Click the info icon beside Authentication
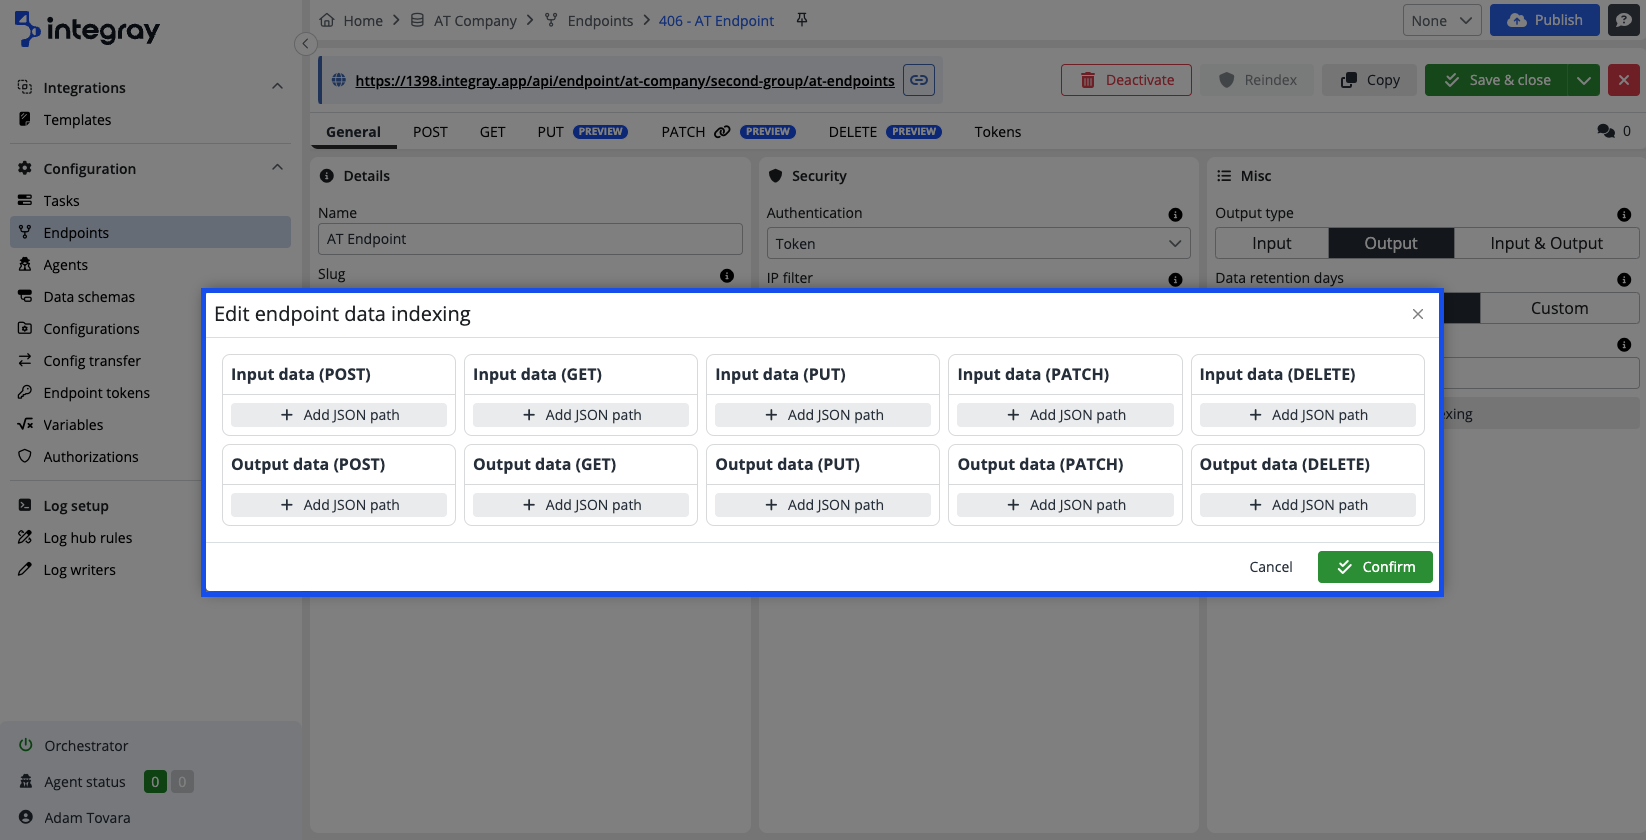The image size is (1646, 840). pyautogui.click(x=1175, y=214)
